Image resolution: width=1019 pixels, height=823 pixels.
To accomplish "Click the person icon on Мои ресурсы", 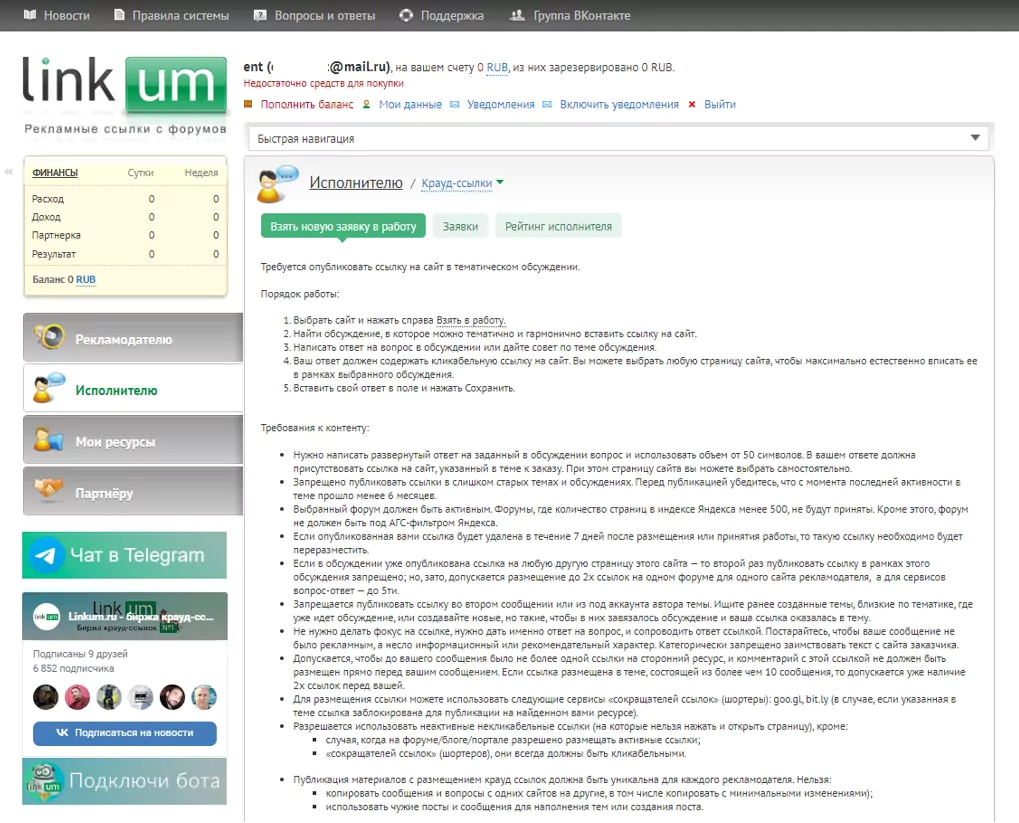I will (49, 439).
